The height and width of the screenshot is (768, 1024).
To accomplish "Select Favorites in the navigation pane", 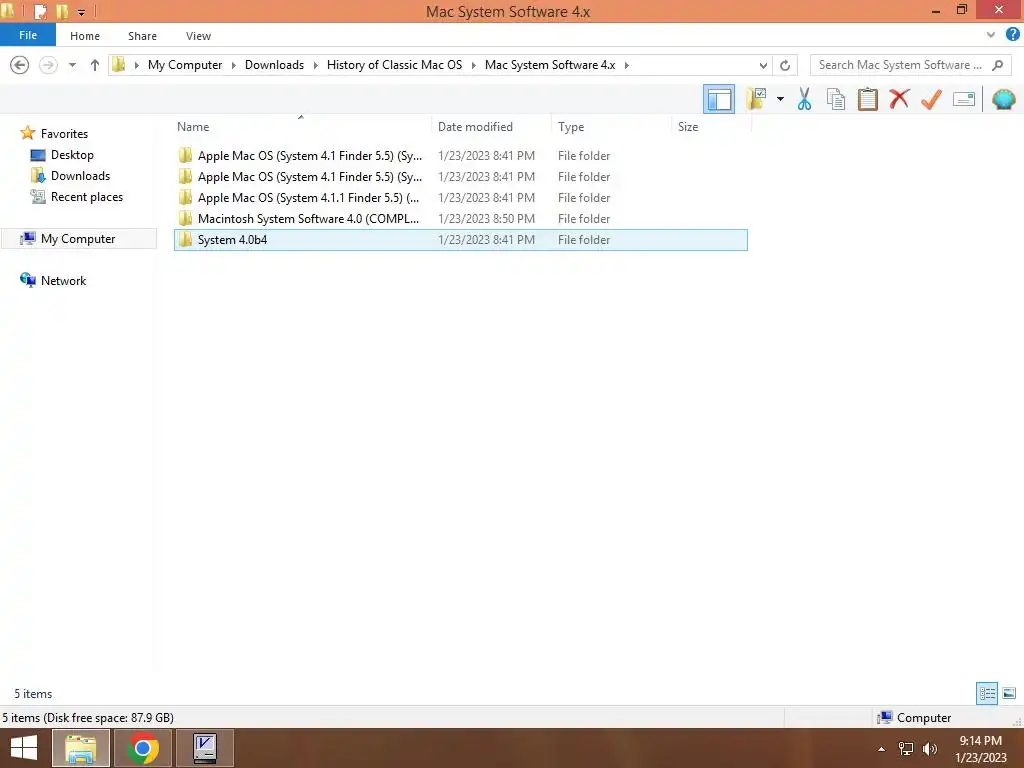I will 64,133.
